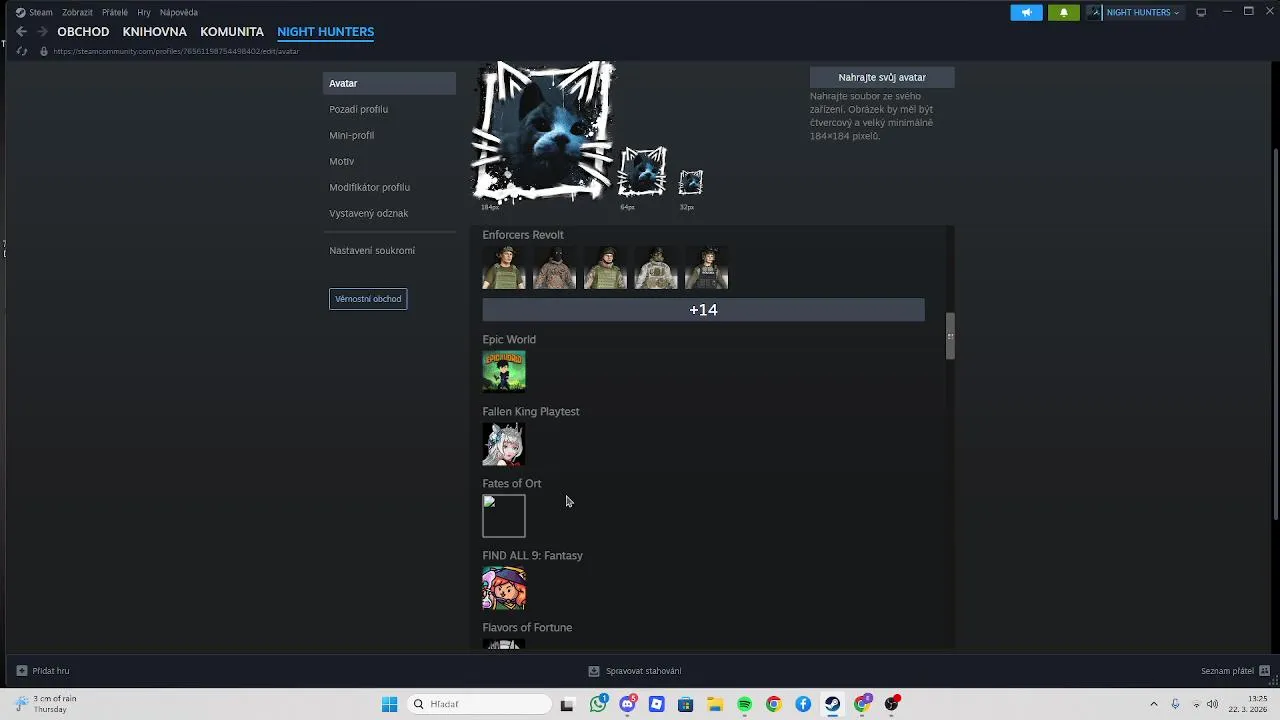The height and width of the screenshot is (720, 1280).
Task: Open Seznam přátel friends list
Action: [x=1236, y=671]
